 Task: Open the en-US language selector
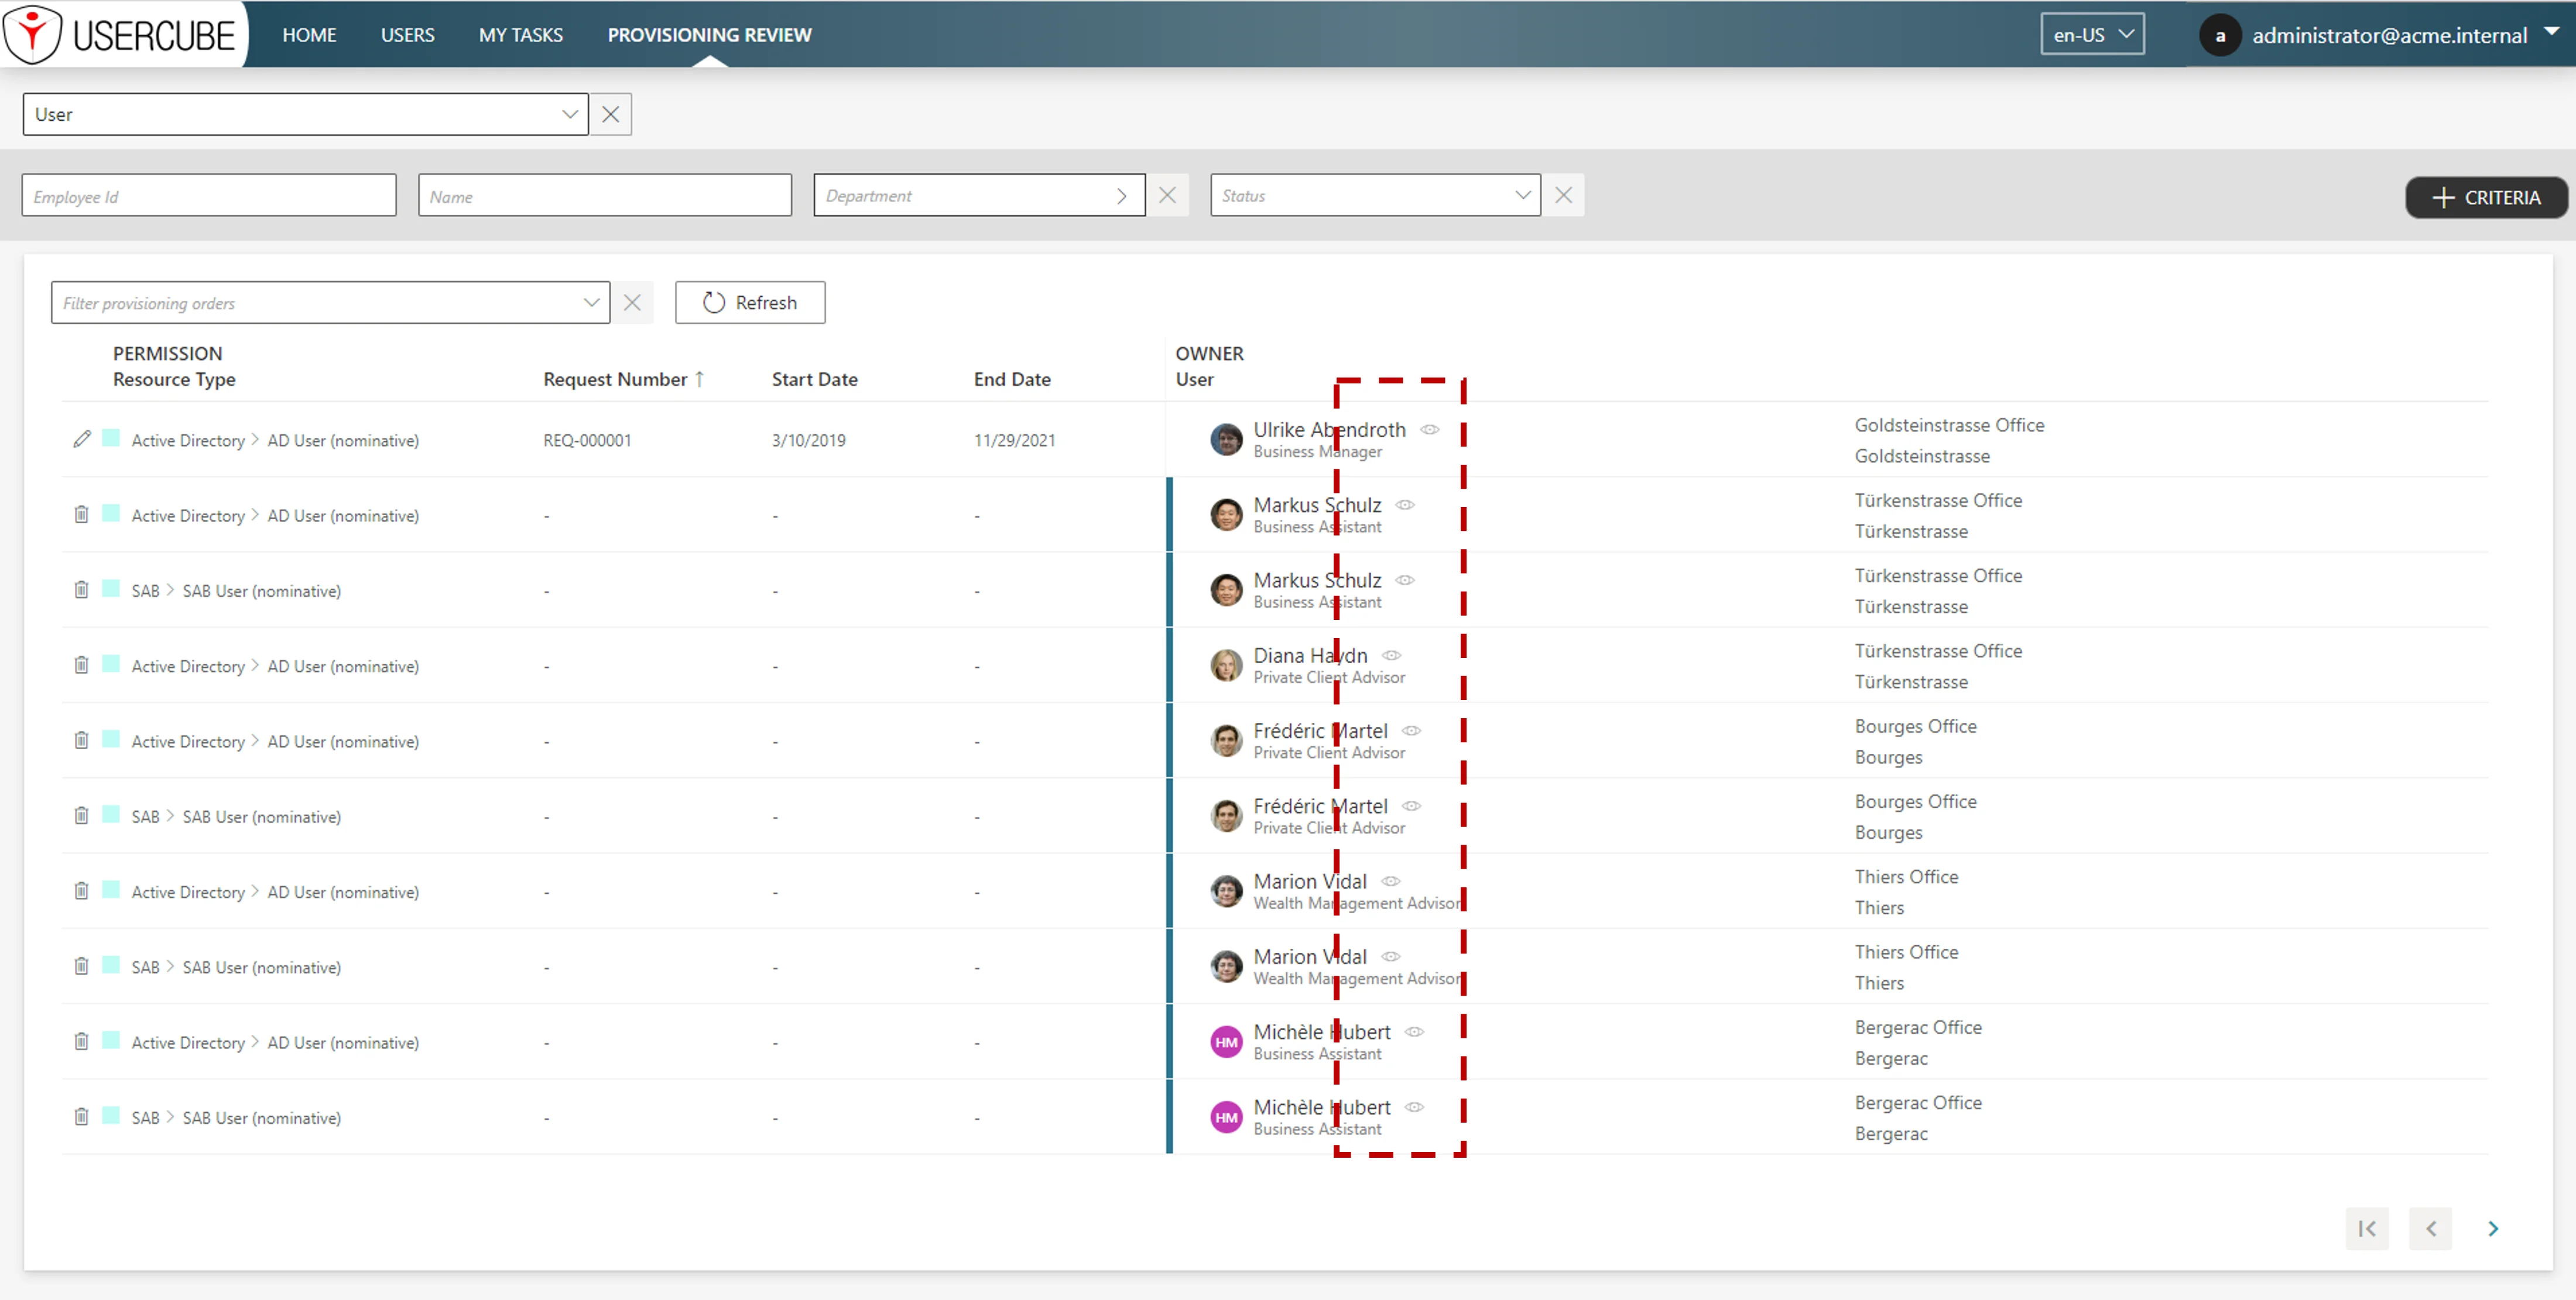point(2092,35)
